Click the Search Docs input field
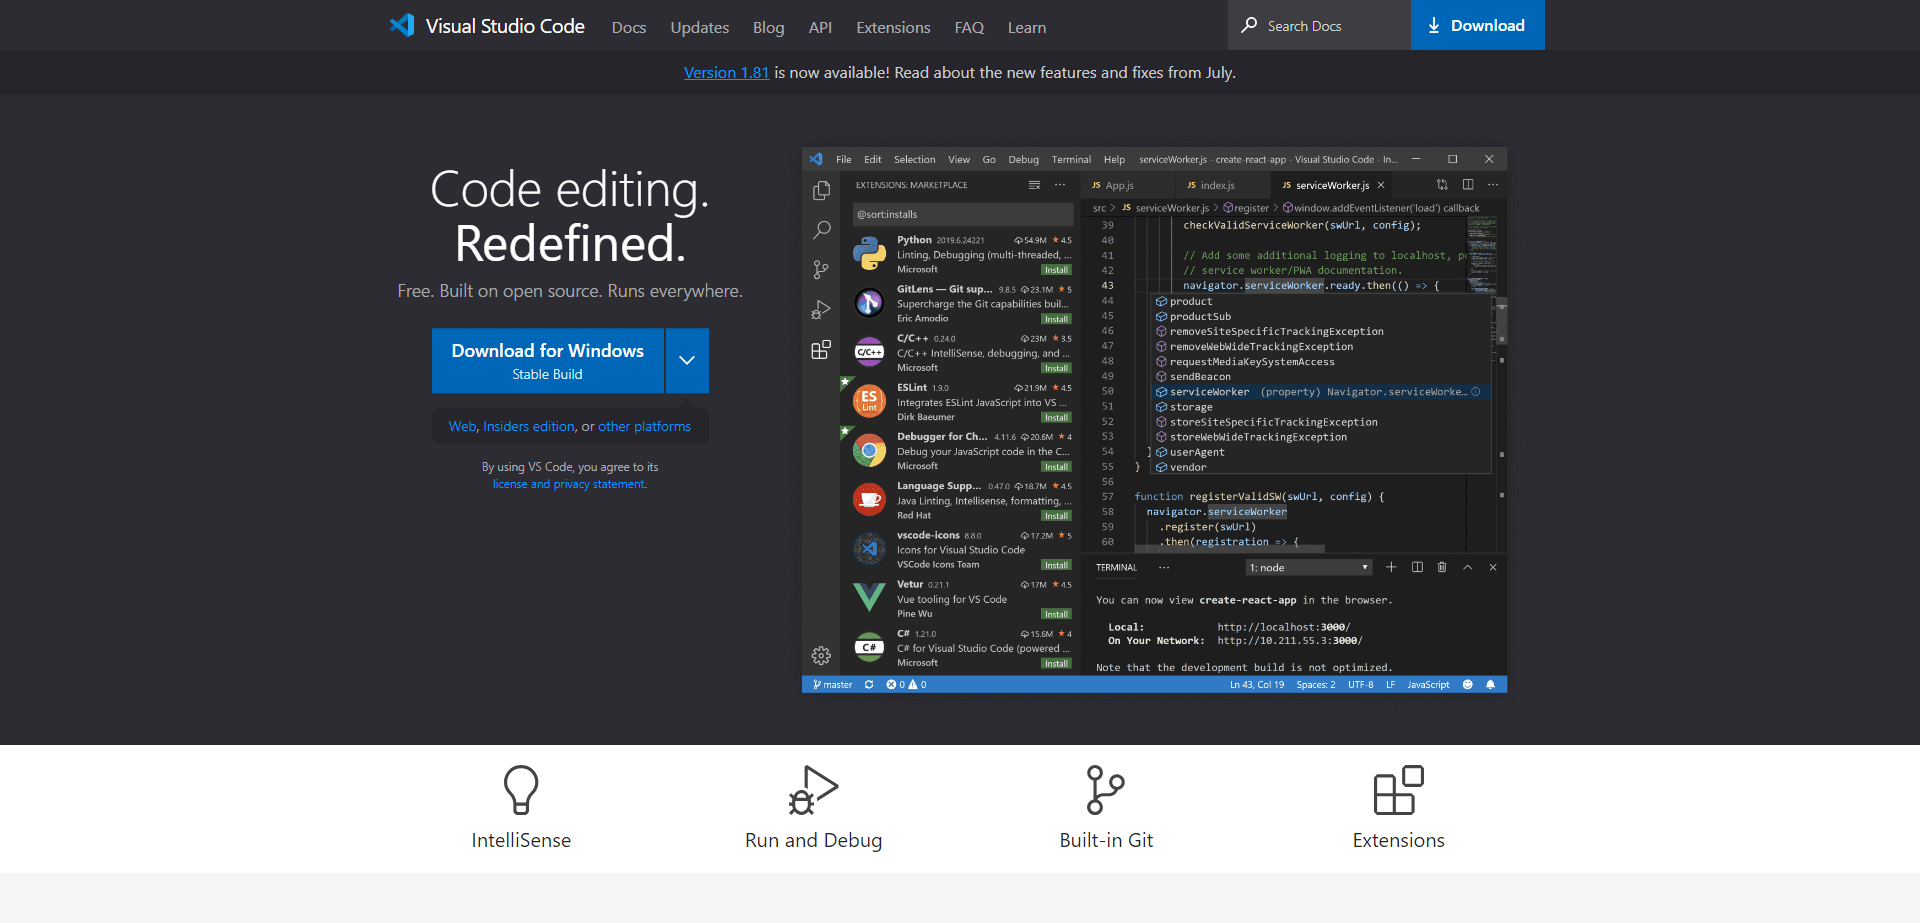Screen dimensions: 1920x923 [x=1318, y=25]
